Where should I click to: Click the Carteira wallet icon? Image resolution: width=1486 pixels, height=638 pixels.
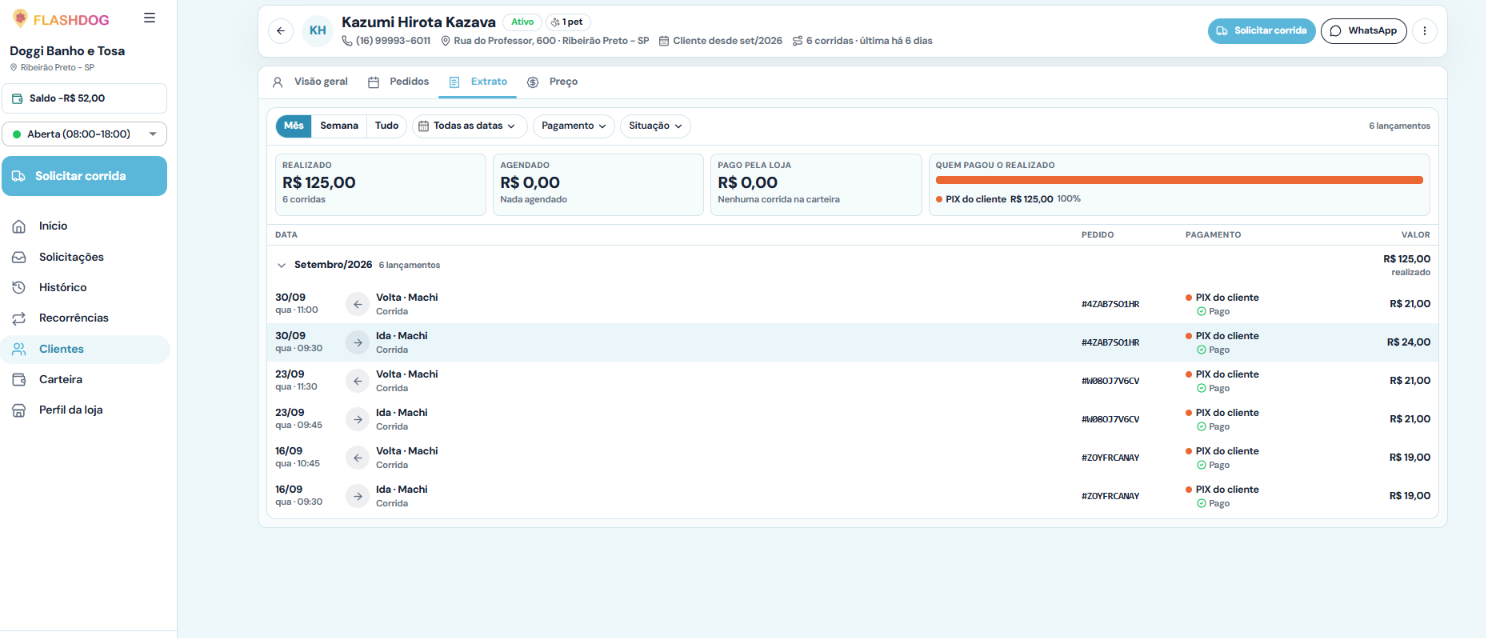19,380
